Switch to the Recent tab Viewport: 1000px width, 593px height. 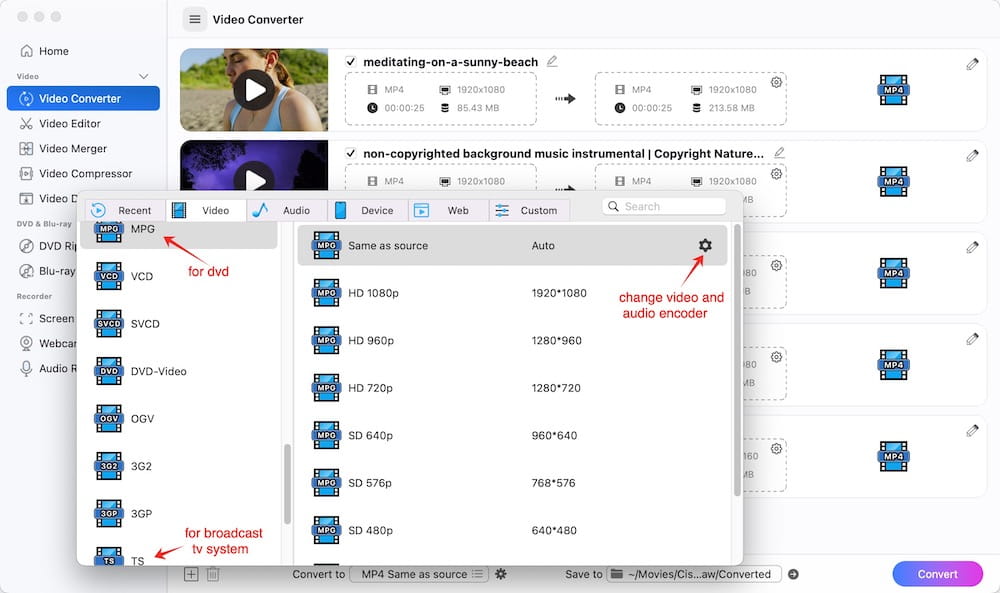(125, 210)
